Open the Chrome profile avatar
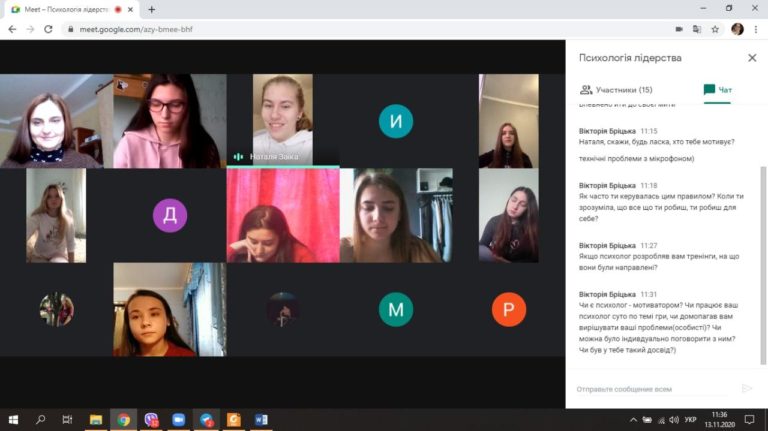Screen dimensions: 768x431 tap(737, 29)
